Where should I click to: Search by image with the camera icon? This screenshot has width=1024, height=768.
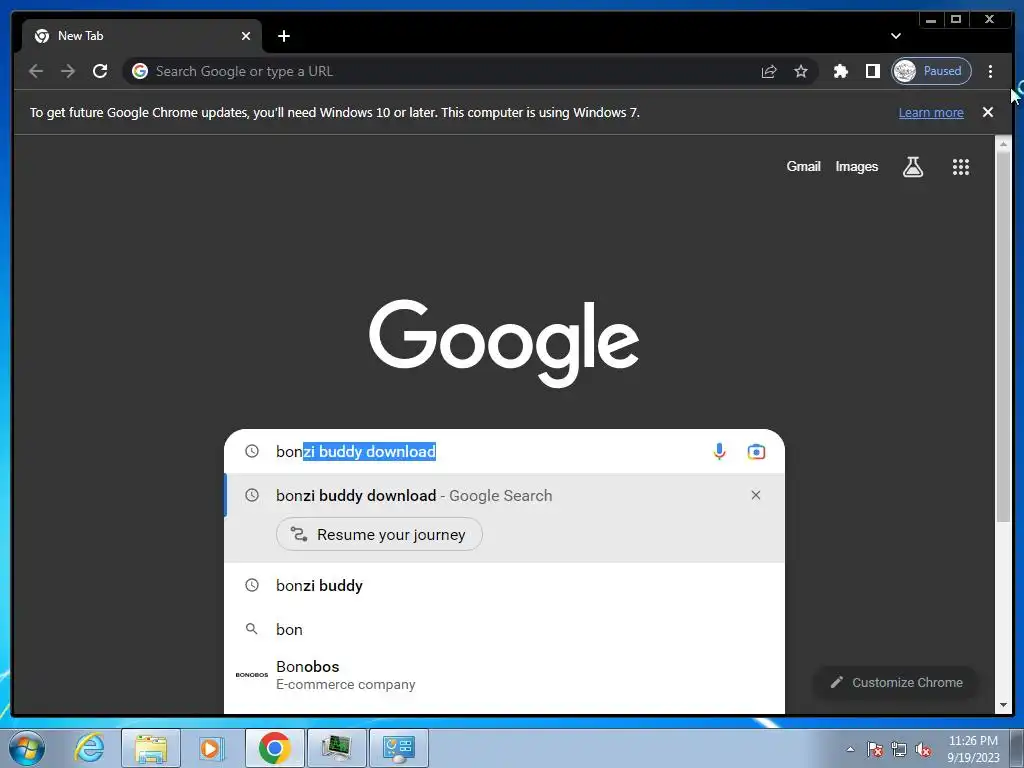[x=756, y=451]
